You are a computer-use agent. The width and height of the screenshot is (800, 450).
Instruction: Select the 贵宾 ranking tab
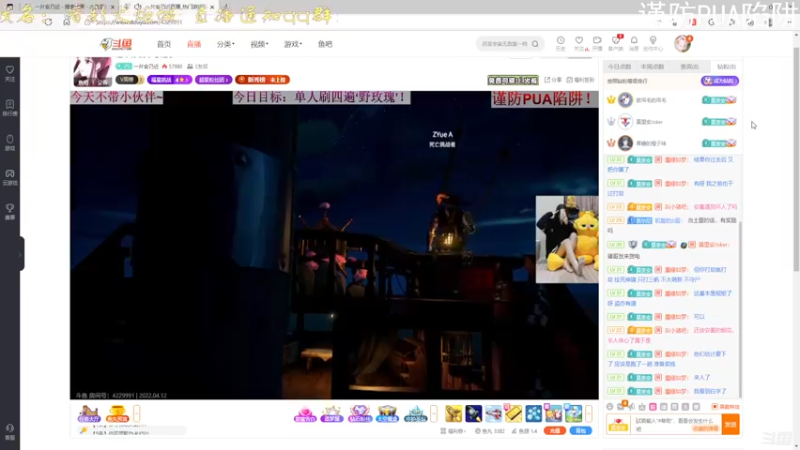pos(689,67)
